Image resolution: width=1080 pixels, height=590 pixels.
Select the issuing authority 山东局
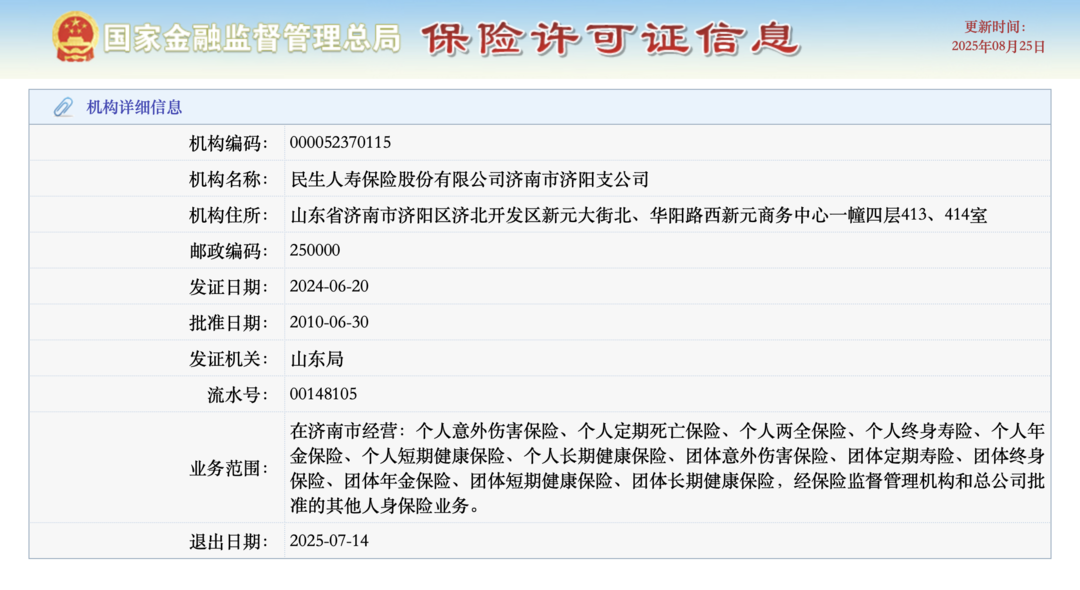click(x=317, y=359)
